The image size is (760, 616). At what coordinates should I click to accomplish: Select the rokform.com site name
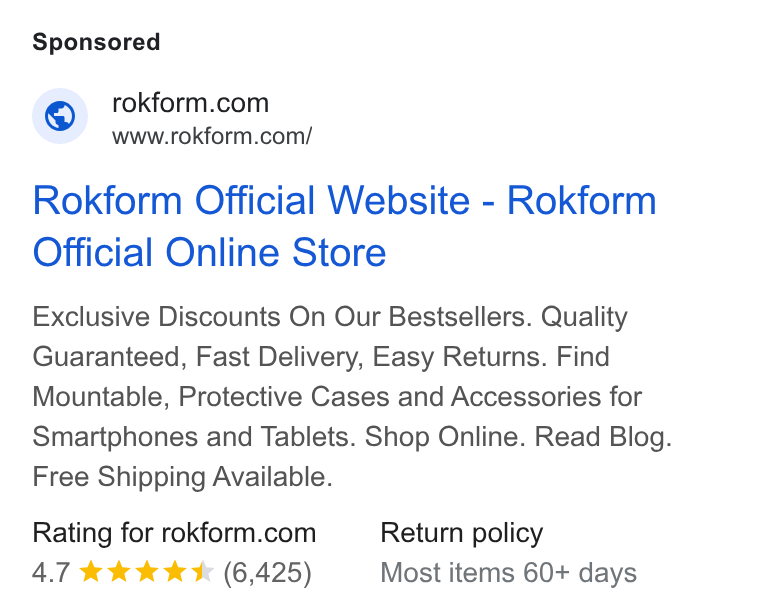tap(190, 103)
